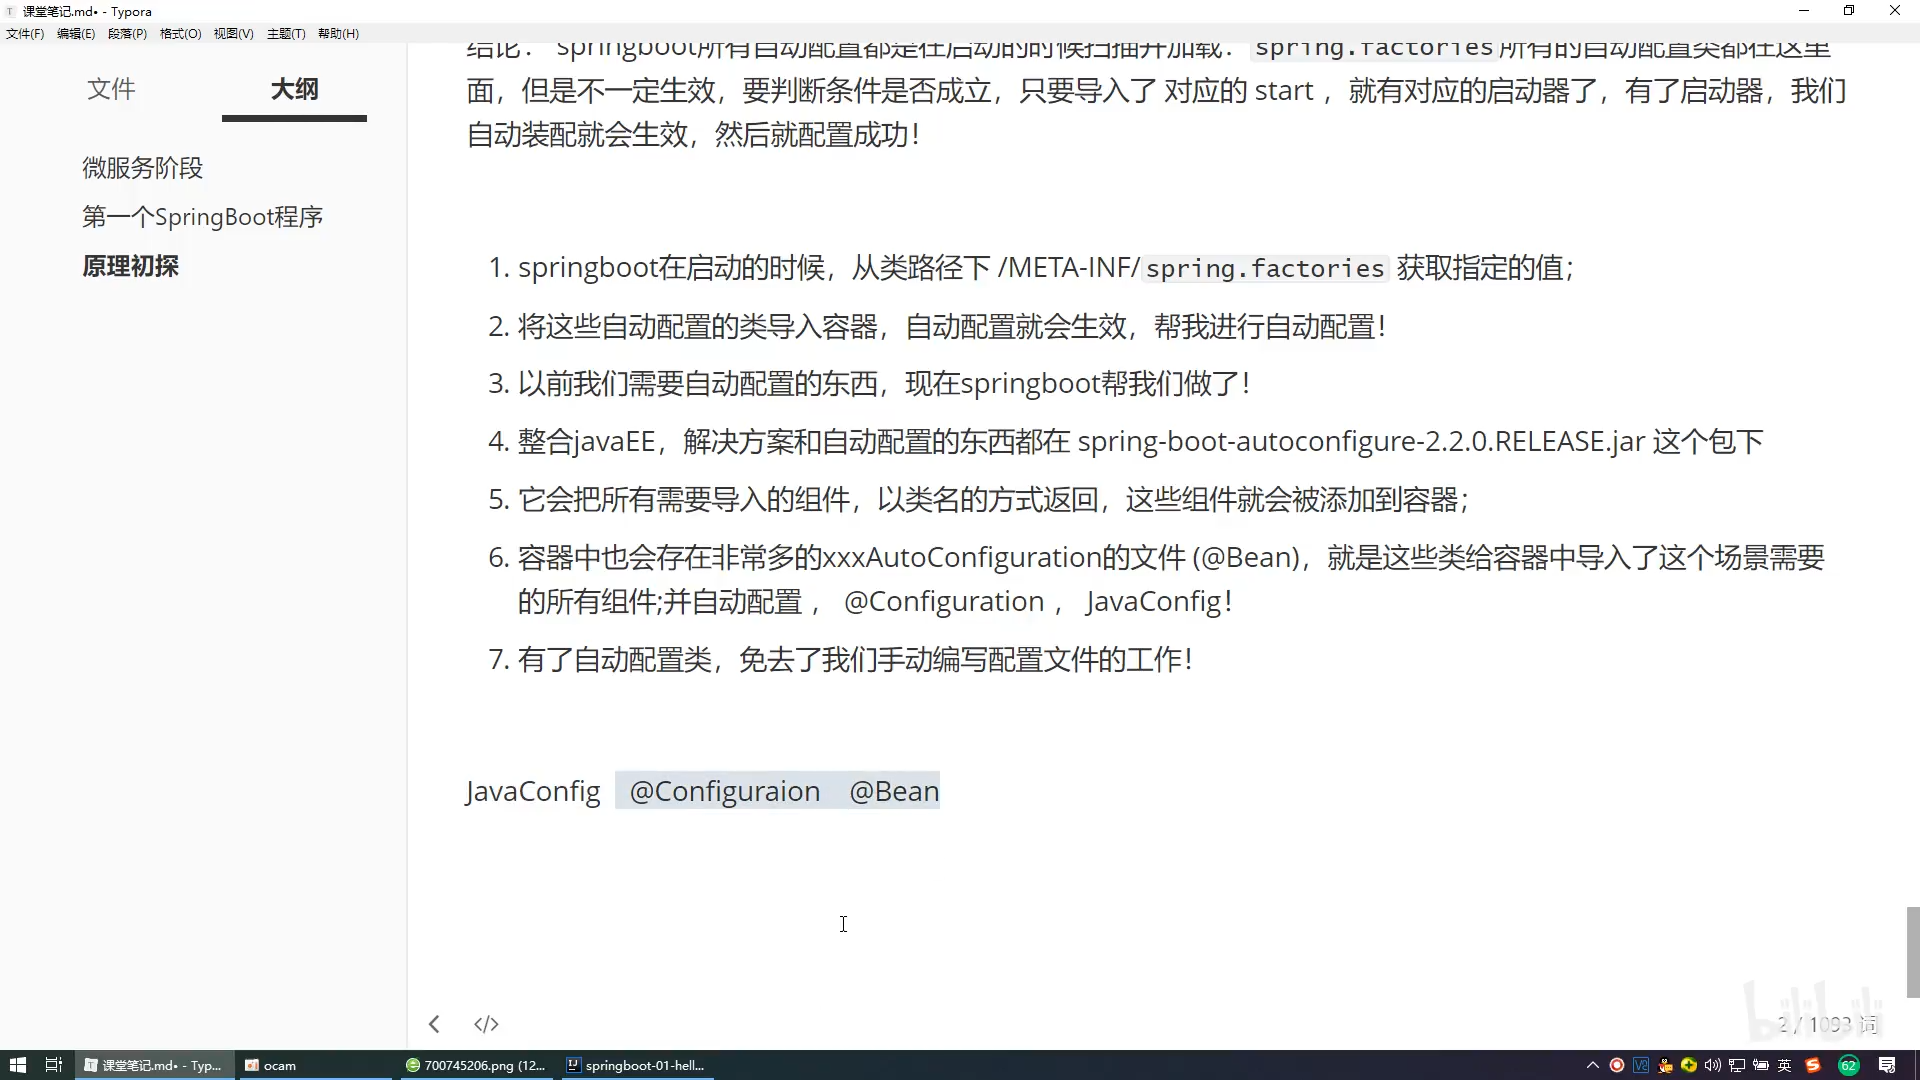Jump to 微服务阶段 outline heading
This screenshot has height=1080, width=1920.
pos(143,167)
